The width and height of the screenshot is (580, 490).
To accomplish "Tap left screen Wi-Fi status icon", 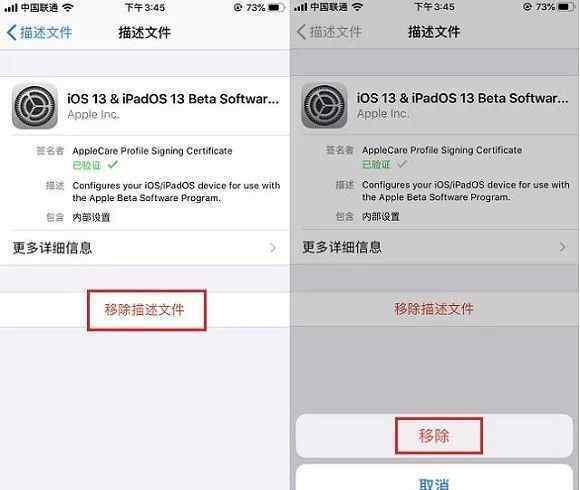I will pyautogui.click(x=68, y=7).
